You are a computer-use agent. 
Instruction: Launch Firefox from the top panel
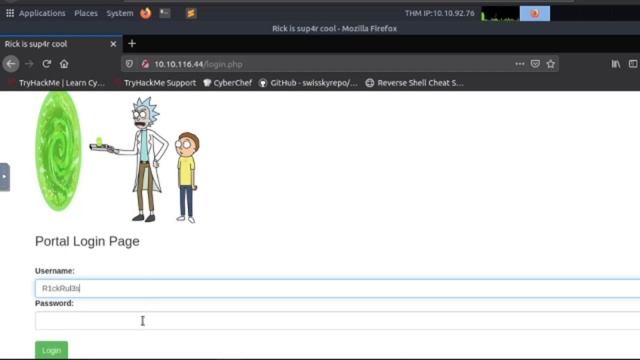145,13
